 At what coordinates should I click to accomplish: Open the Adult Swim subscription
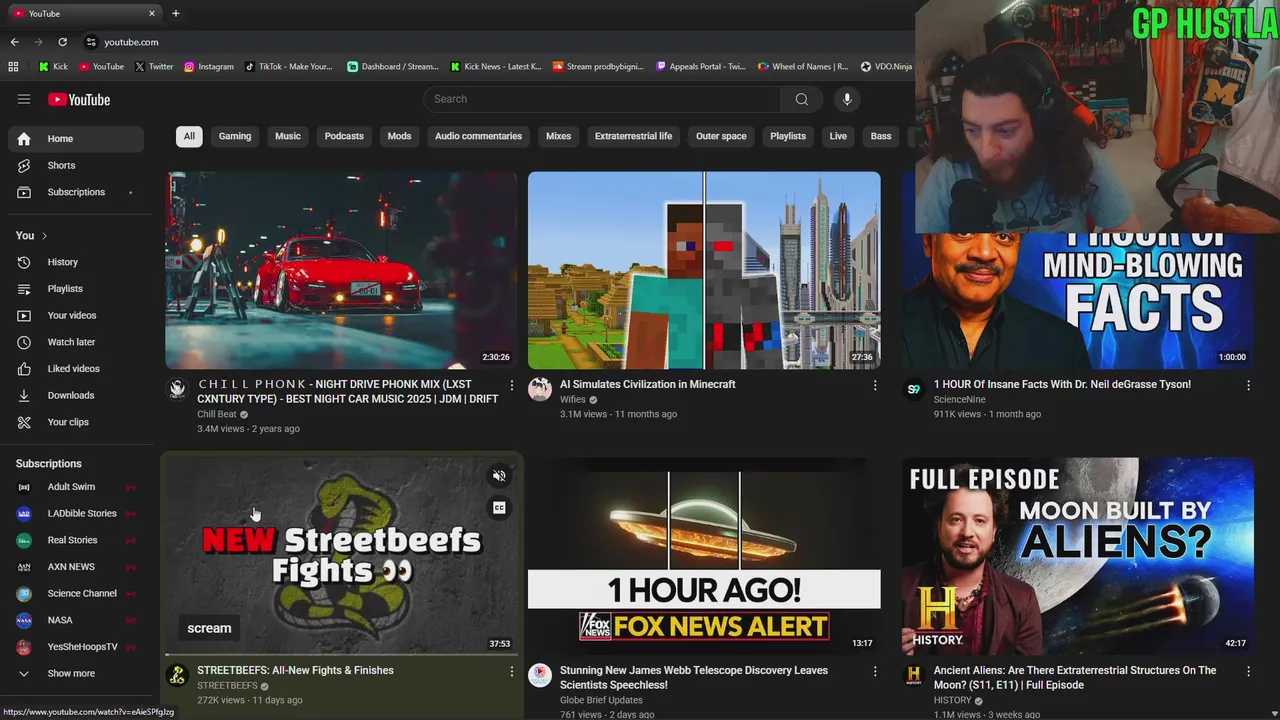(76, 487)
